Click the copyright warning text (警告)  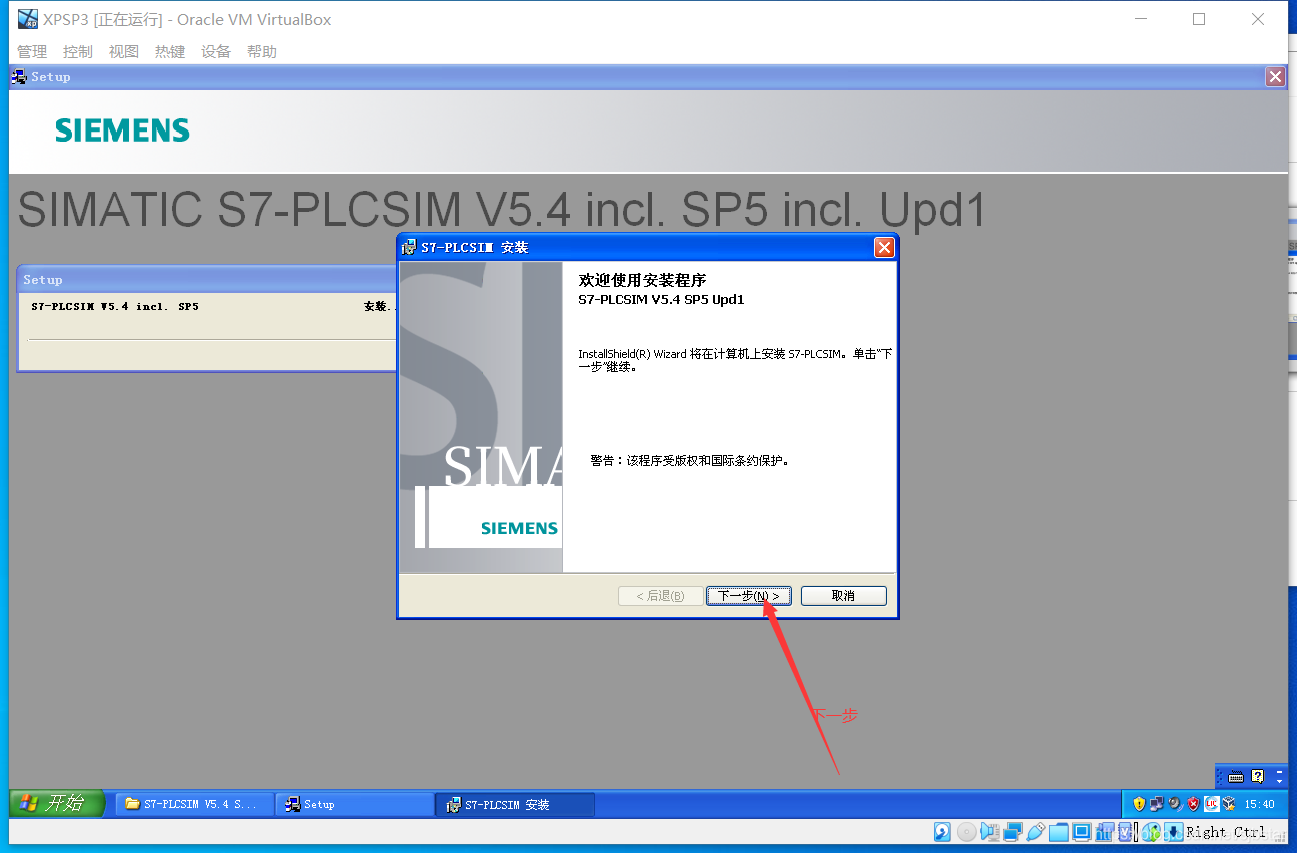[690, 461]
